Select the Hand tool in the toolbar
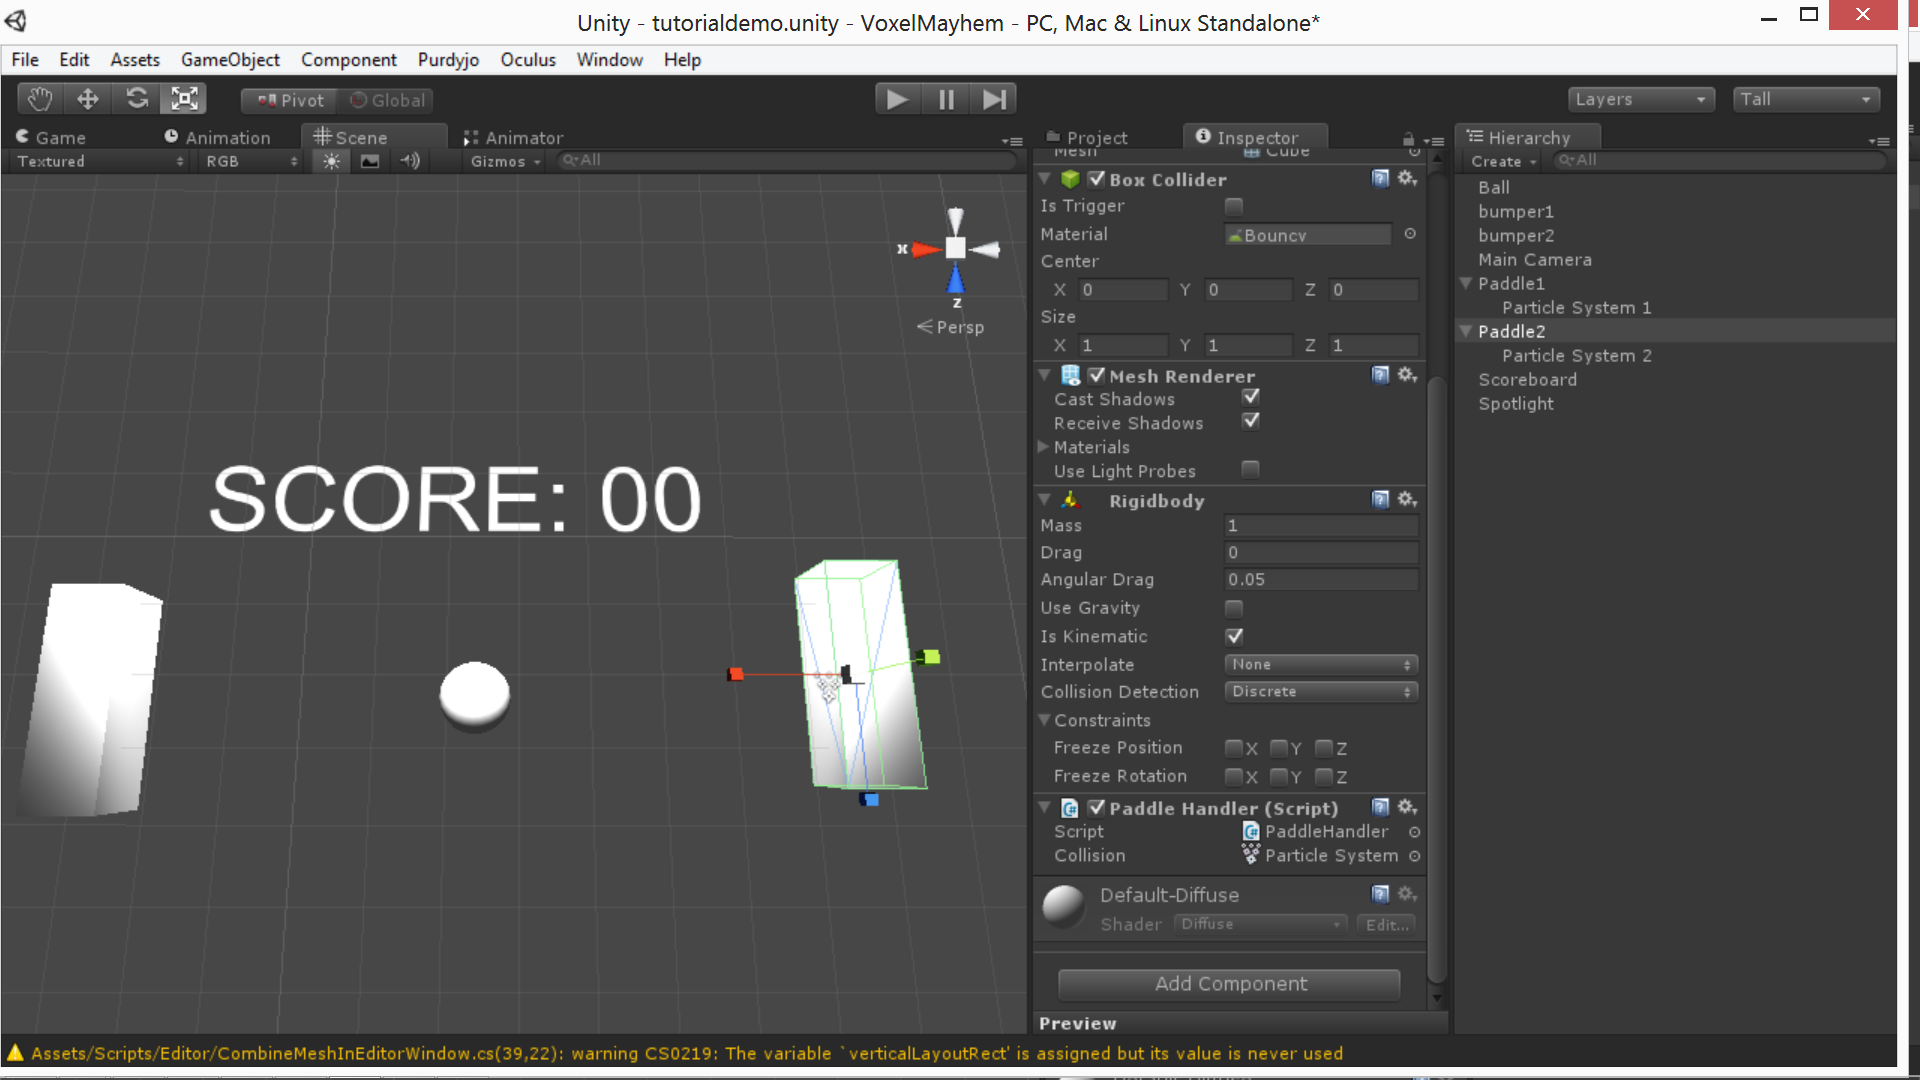The image size is (1920, 1080). (x=40, y=99)
